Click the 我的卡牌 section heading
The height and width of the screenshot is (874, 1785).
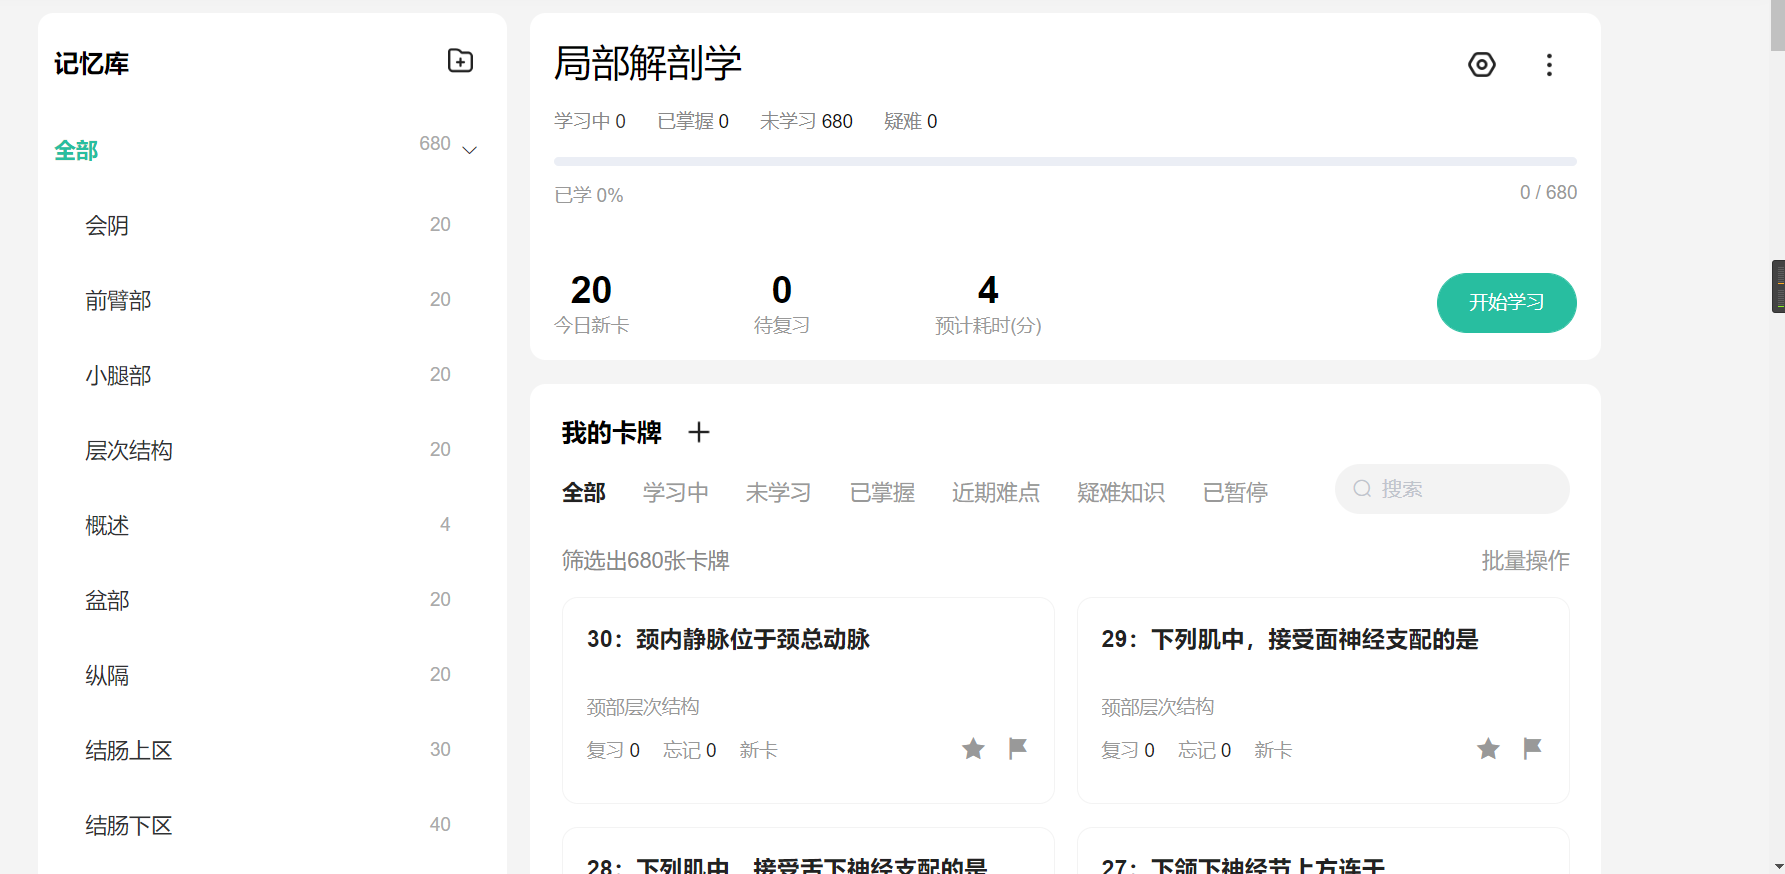tap(612, 432)
